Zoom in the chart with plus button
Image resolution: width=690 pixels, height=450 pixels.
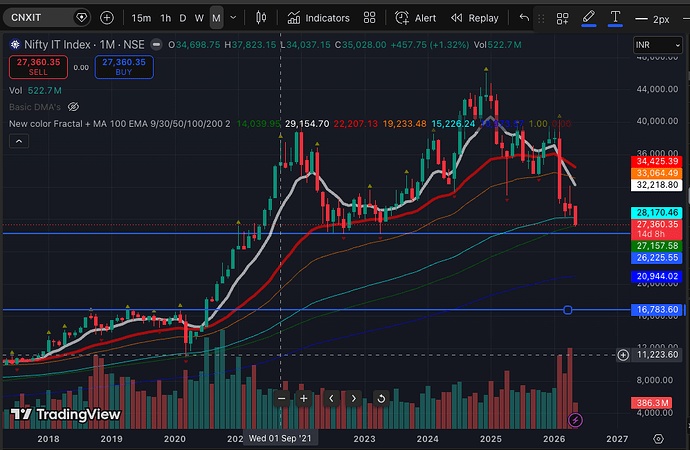[304, 399]
